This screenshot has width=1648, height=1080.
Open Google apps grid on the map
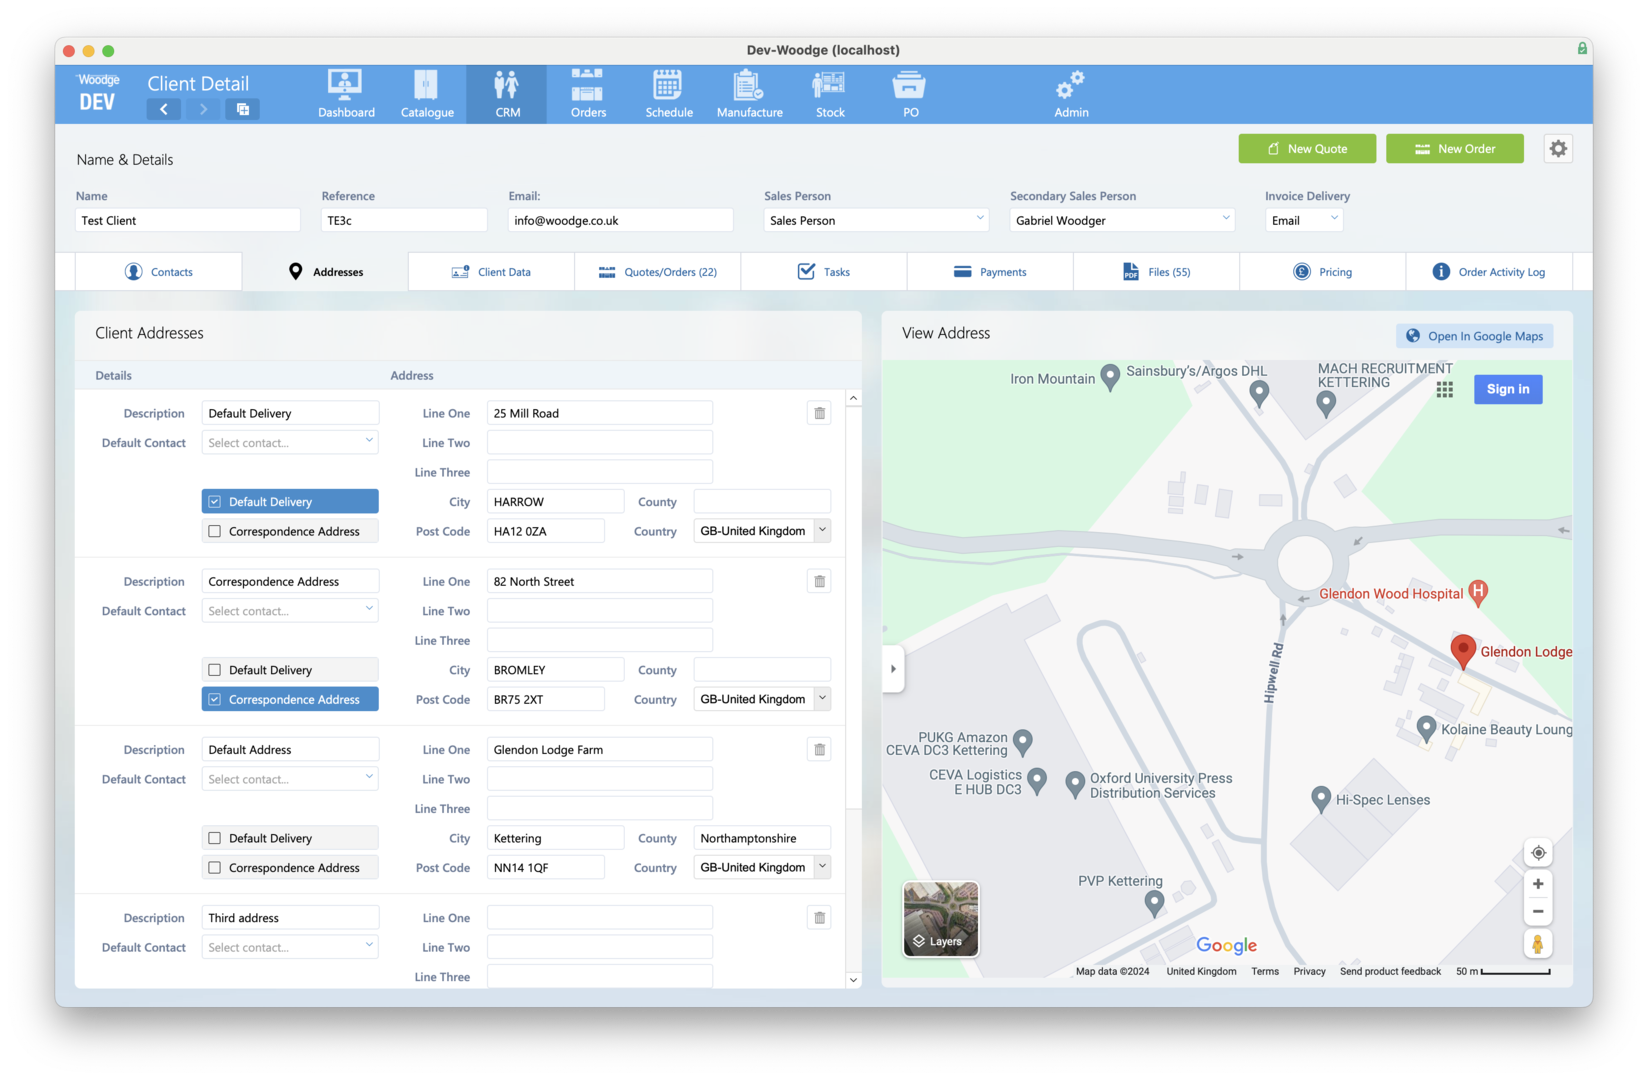[1445, 390]
